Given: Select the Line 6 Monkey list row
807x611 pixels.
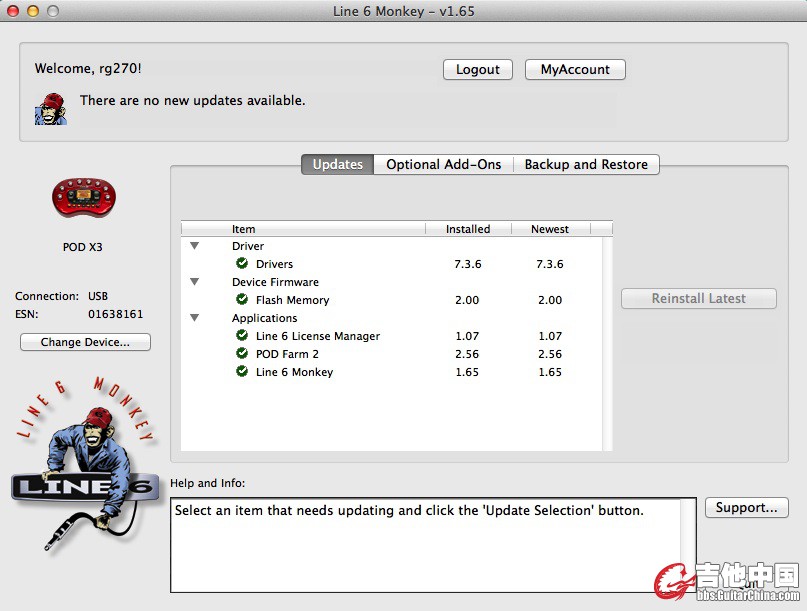Looking at the screenshot, I should (x=392, y=372).
